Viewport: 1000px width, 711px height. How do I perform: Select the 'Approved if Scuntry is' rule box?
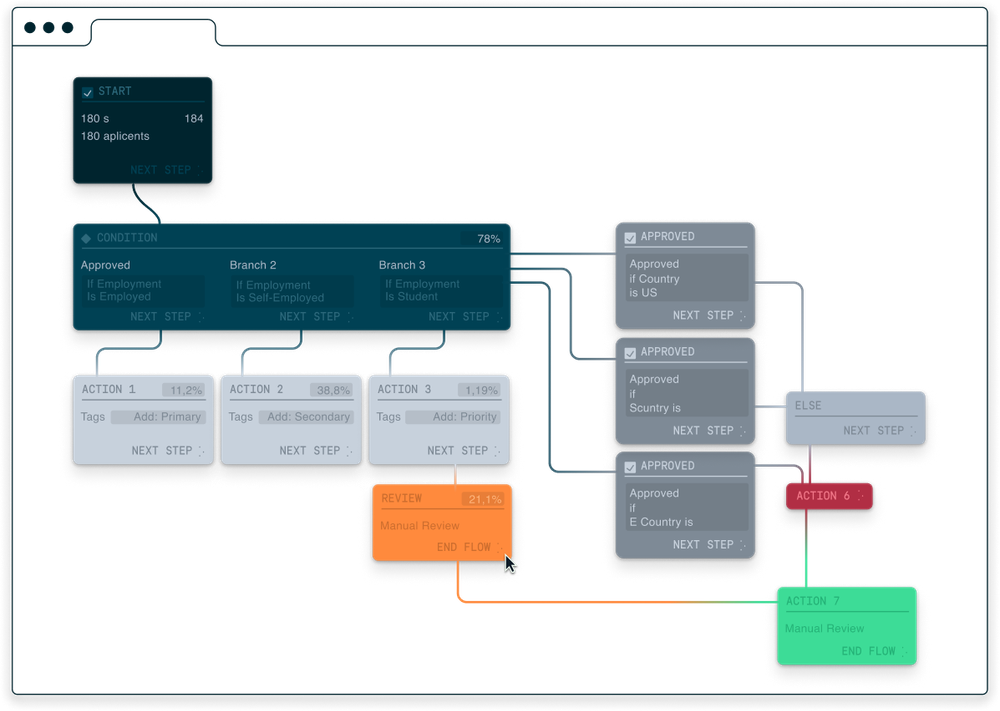point(686,393)
